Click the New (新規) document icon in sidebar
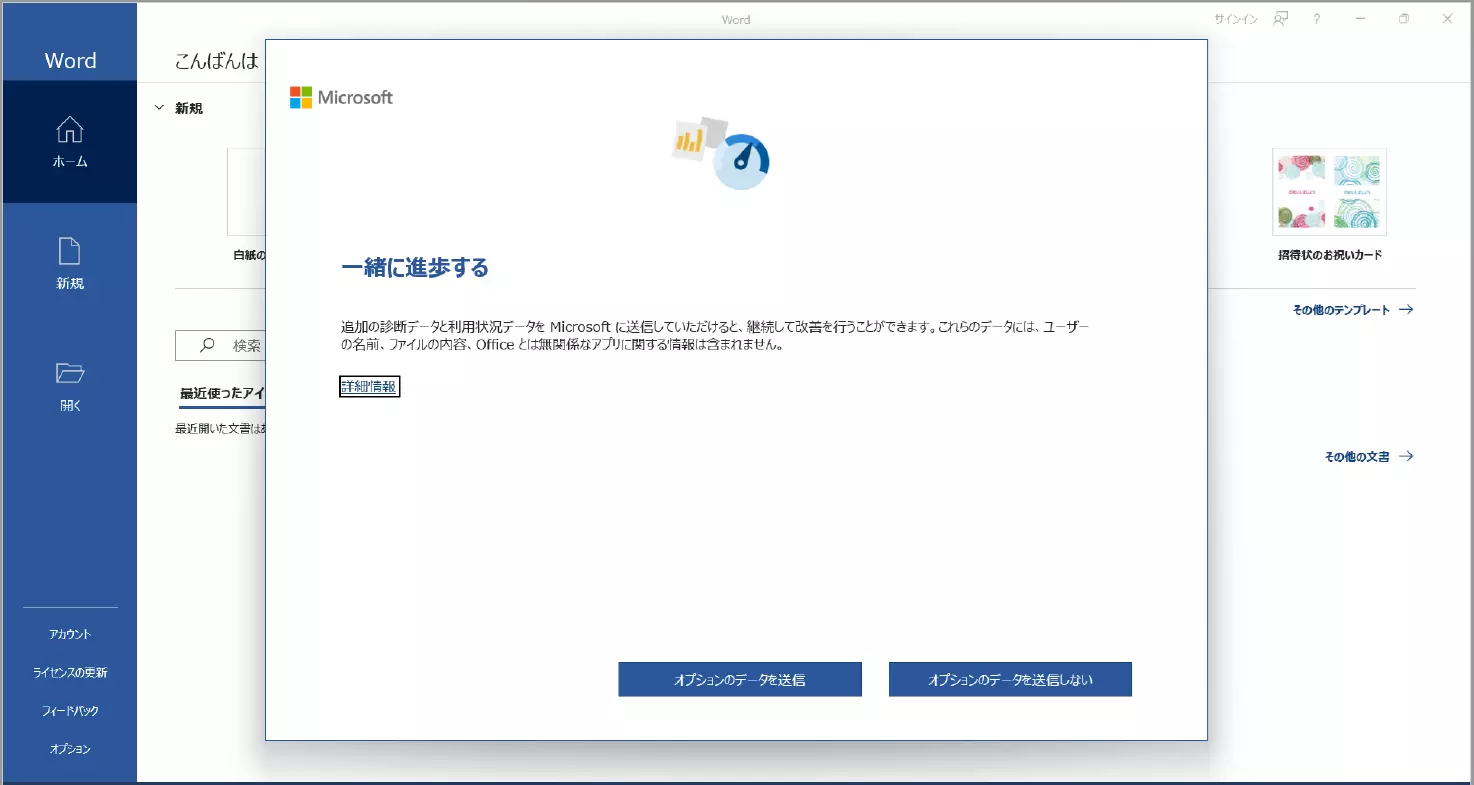The height and width of the screenshot is (785, 1474). (x=69, y=251)
